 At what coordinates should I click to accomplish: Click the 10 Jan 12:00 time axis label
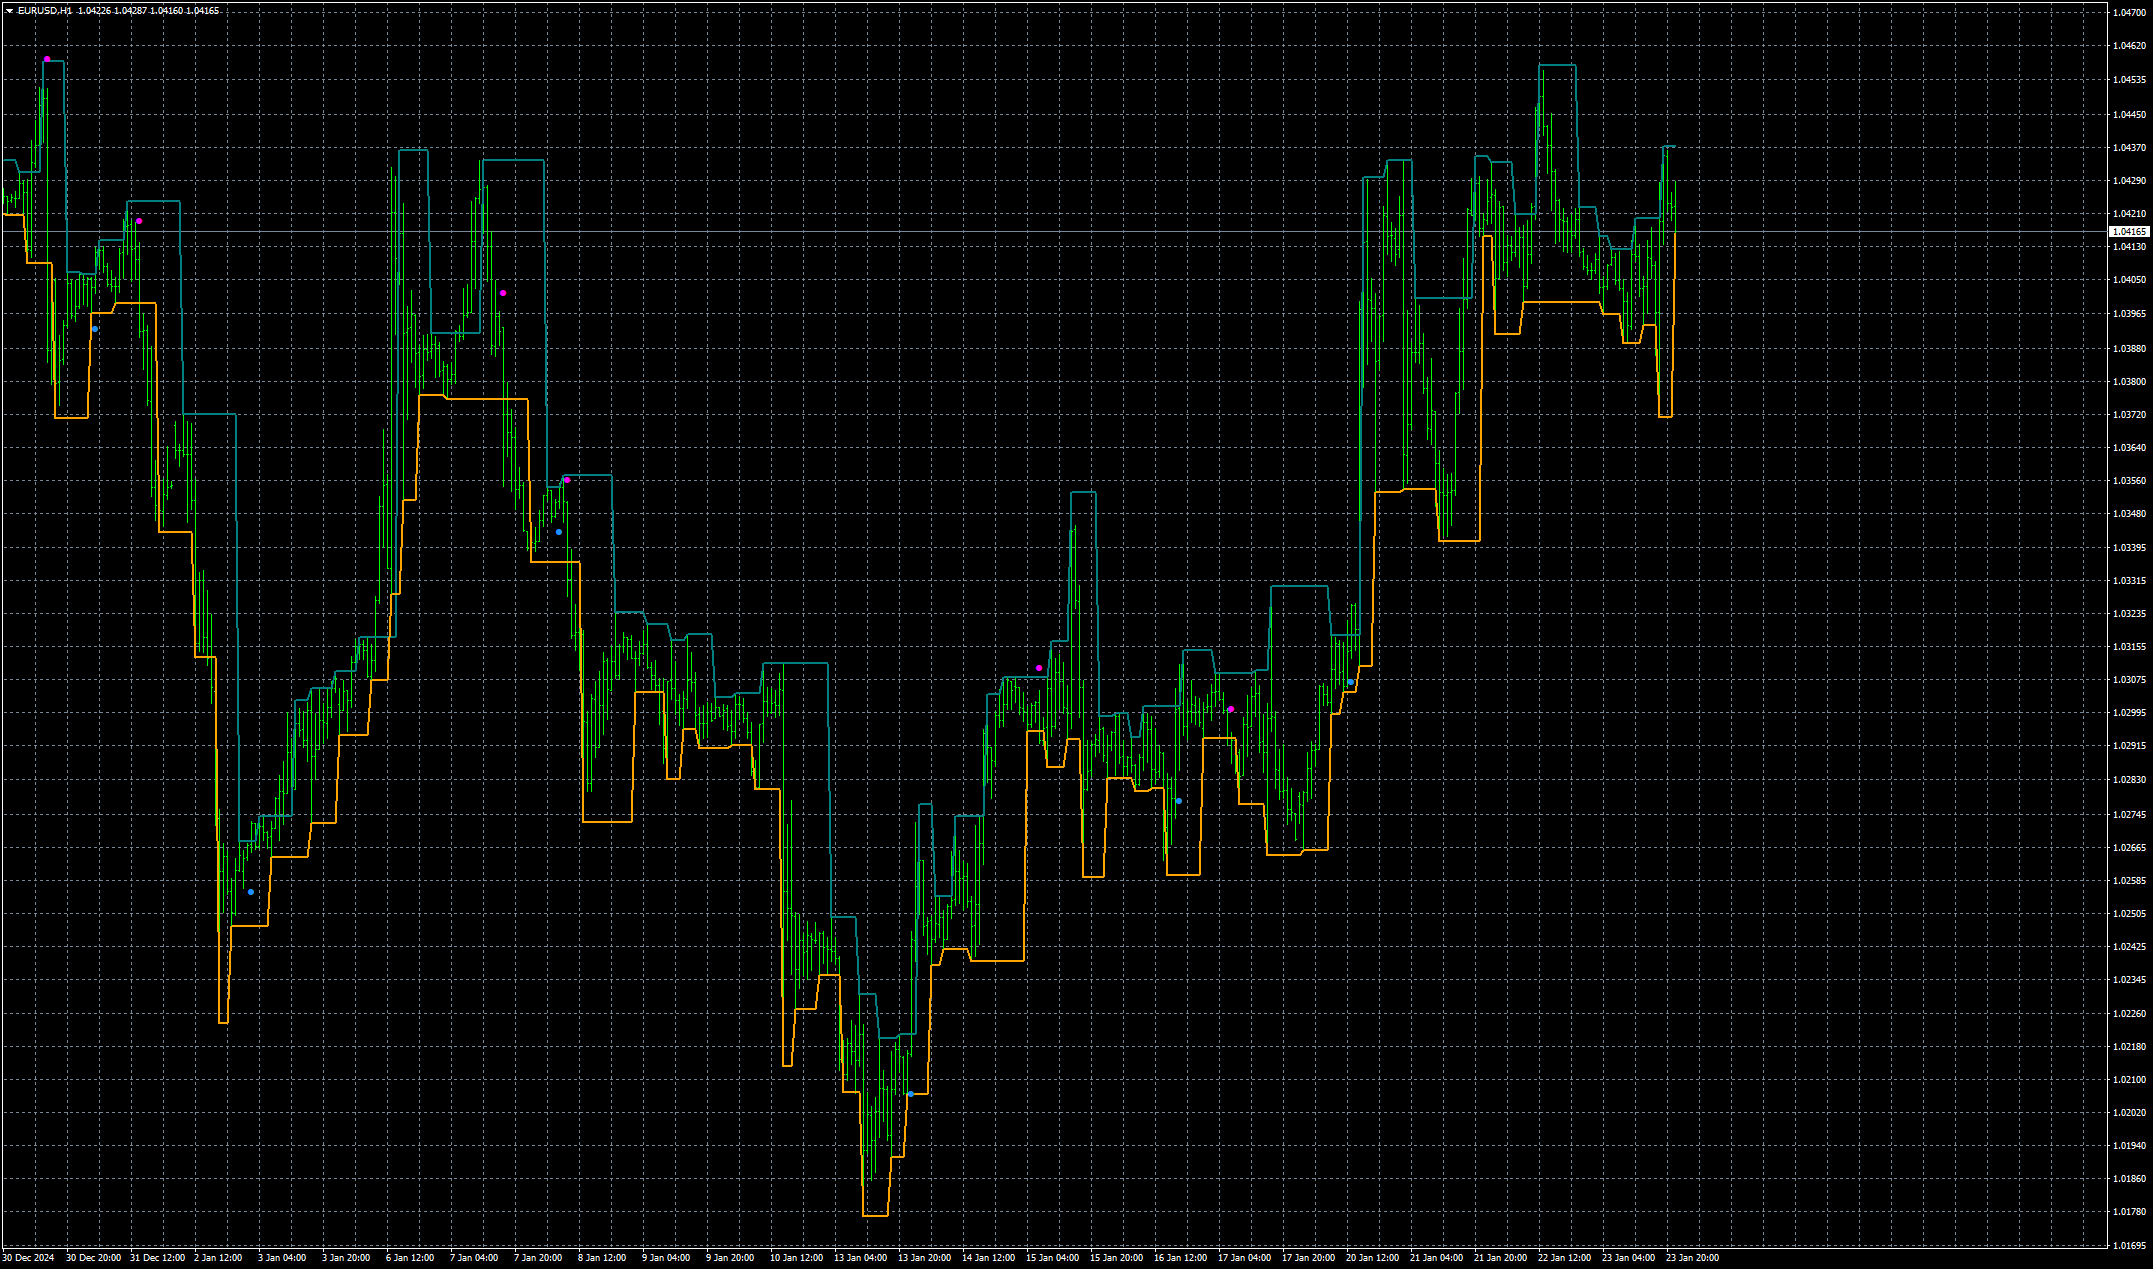[797, 1258]
